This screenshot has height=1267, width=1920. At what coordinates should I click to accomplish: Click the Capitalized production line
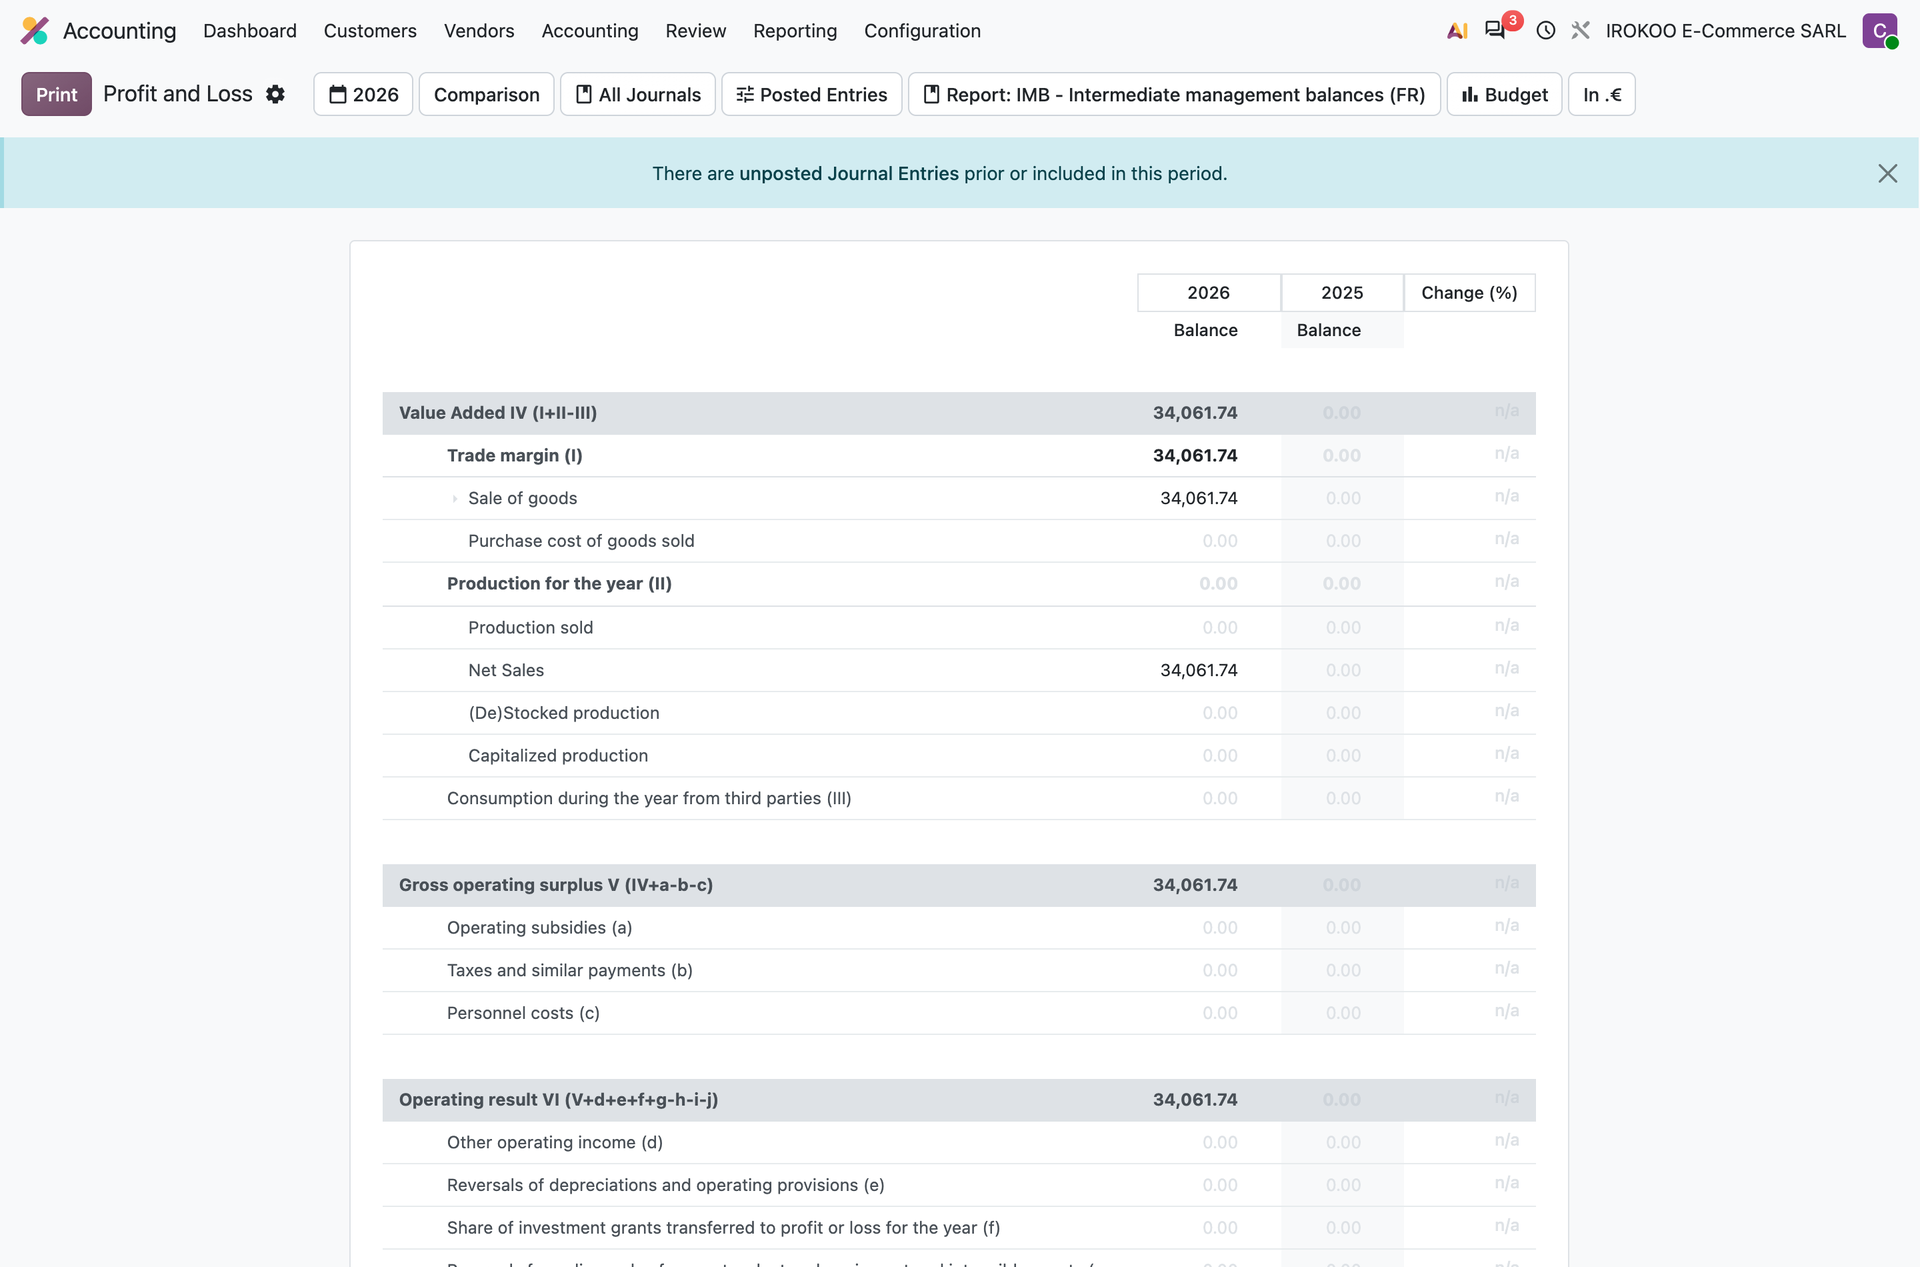[x=959, y=756]
